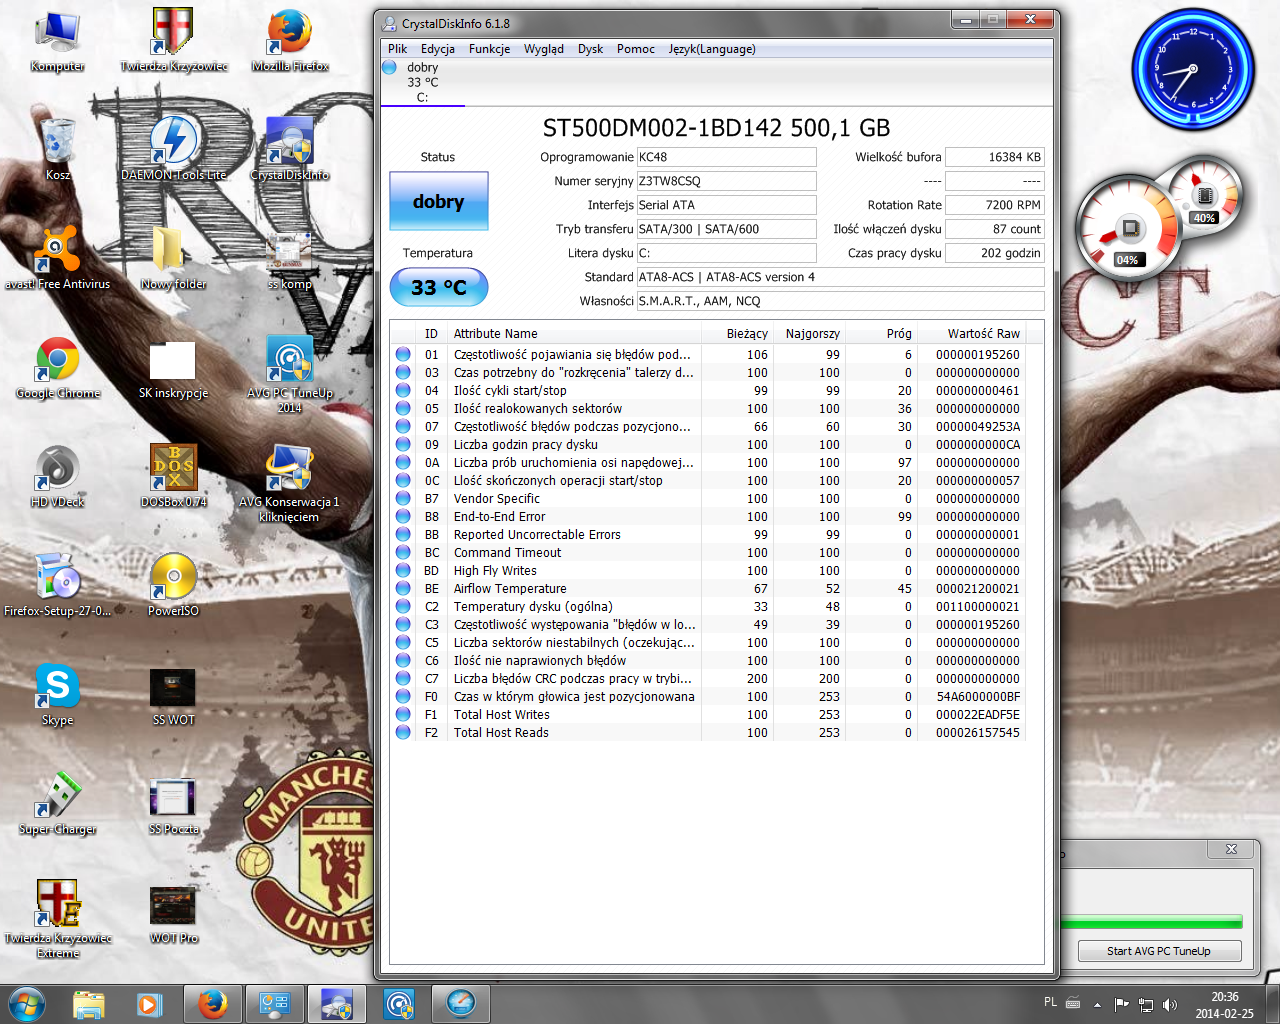This screenshot has height=1024, width=1280.
Task: Open the Język(Language) menu
Action: point(712,49)
